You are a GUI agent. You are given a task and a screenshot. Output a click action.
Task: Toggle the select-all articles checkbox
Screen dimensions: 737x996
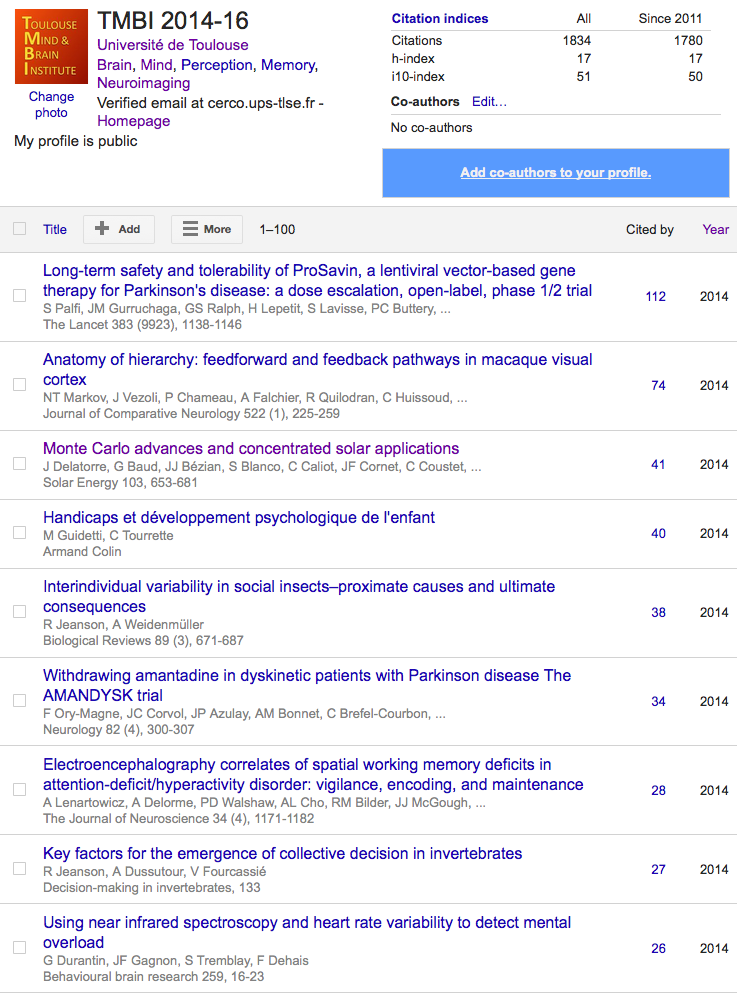pos(20,229)
